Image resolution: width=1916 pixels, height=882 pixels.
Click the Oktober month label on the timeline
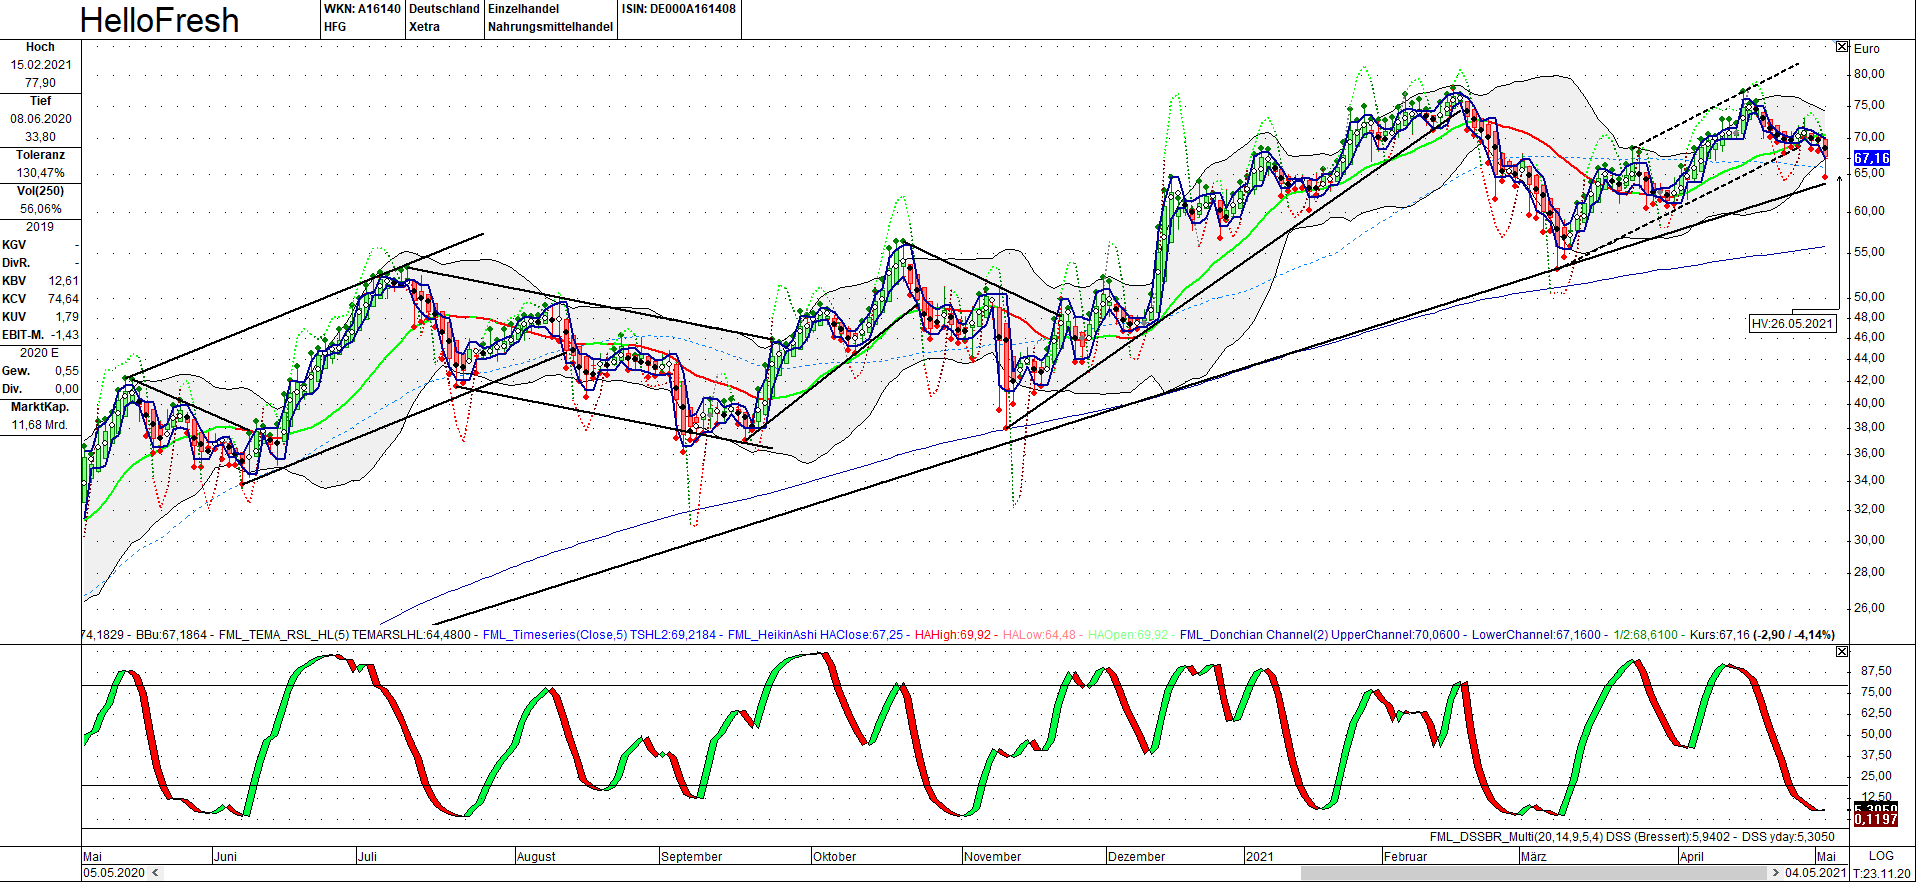[835, 857]
